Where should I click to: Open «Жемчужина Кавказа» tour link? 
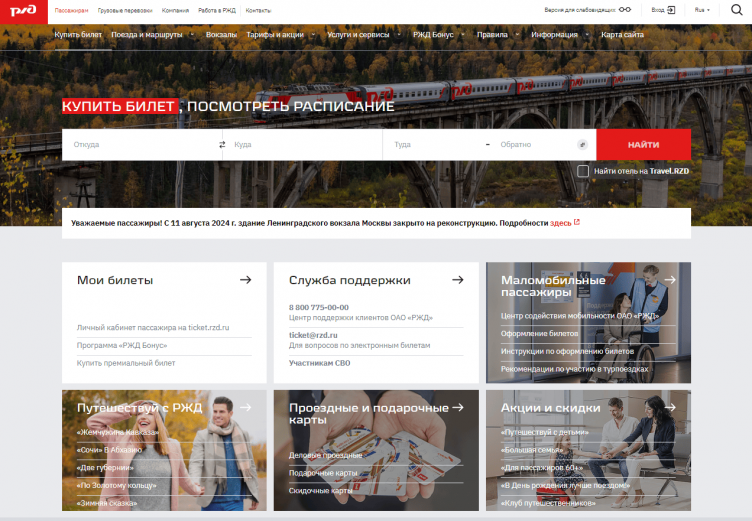pyautogui.click(x=118, y=432)
